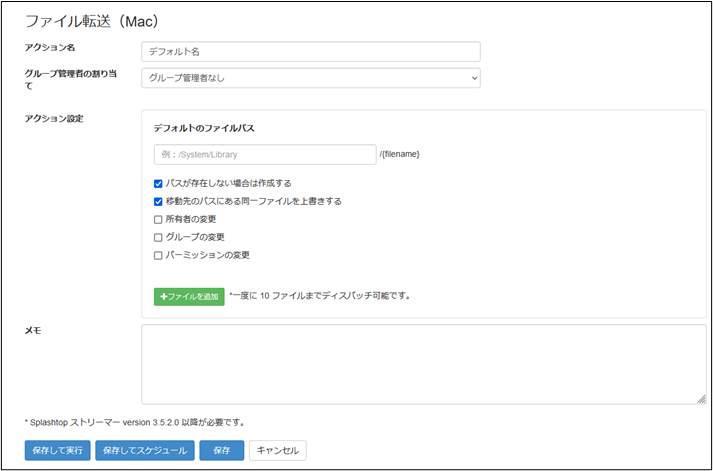
Task: Click the blue 保存 button
Action: coord(222,451)
